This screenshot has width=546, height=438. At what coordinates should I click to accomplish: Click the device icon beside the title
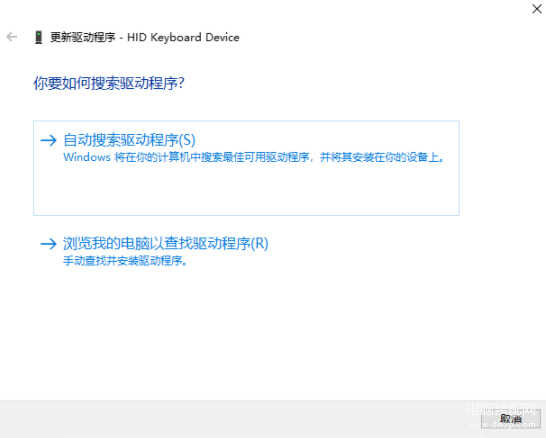[38, 37]
